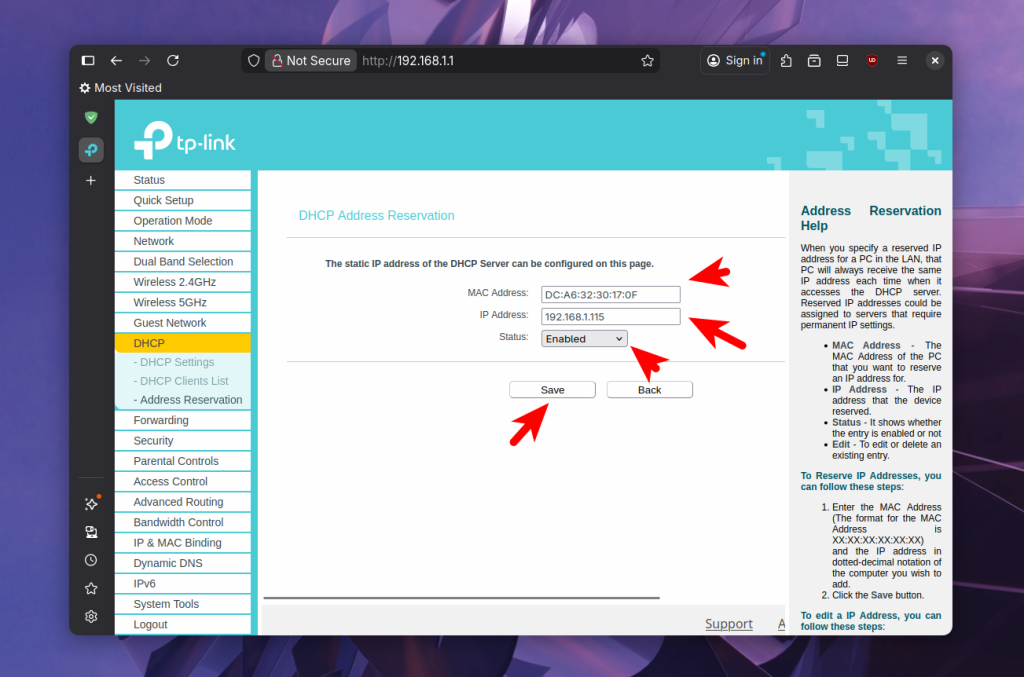Click the Back button

click(x=649, y=390)
